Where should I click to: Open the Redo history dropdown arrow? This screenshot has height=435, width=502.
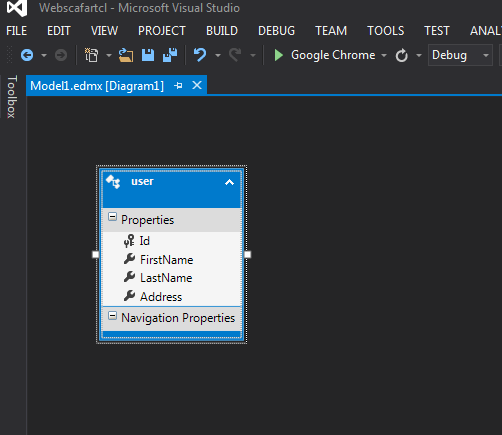(253, 55)
